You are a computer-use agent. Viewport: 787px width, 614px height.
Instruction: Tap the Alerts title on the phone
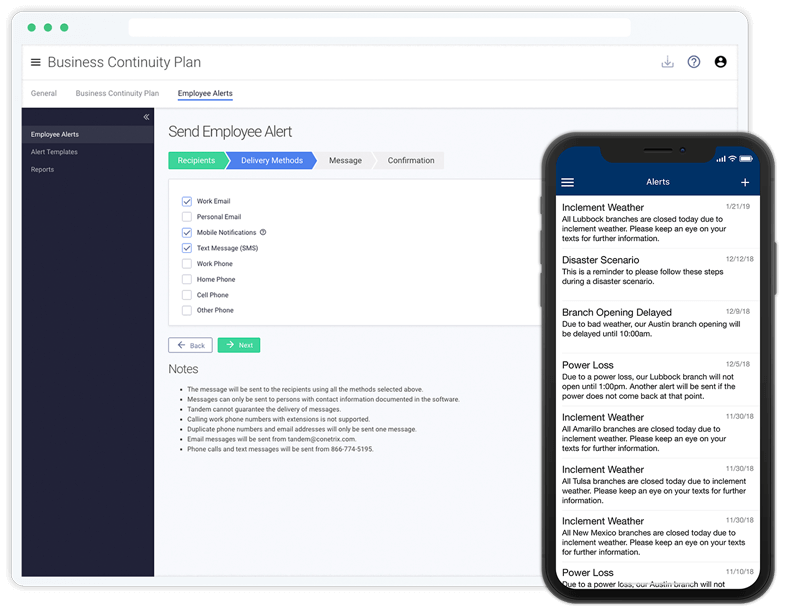point(658,182)
